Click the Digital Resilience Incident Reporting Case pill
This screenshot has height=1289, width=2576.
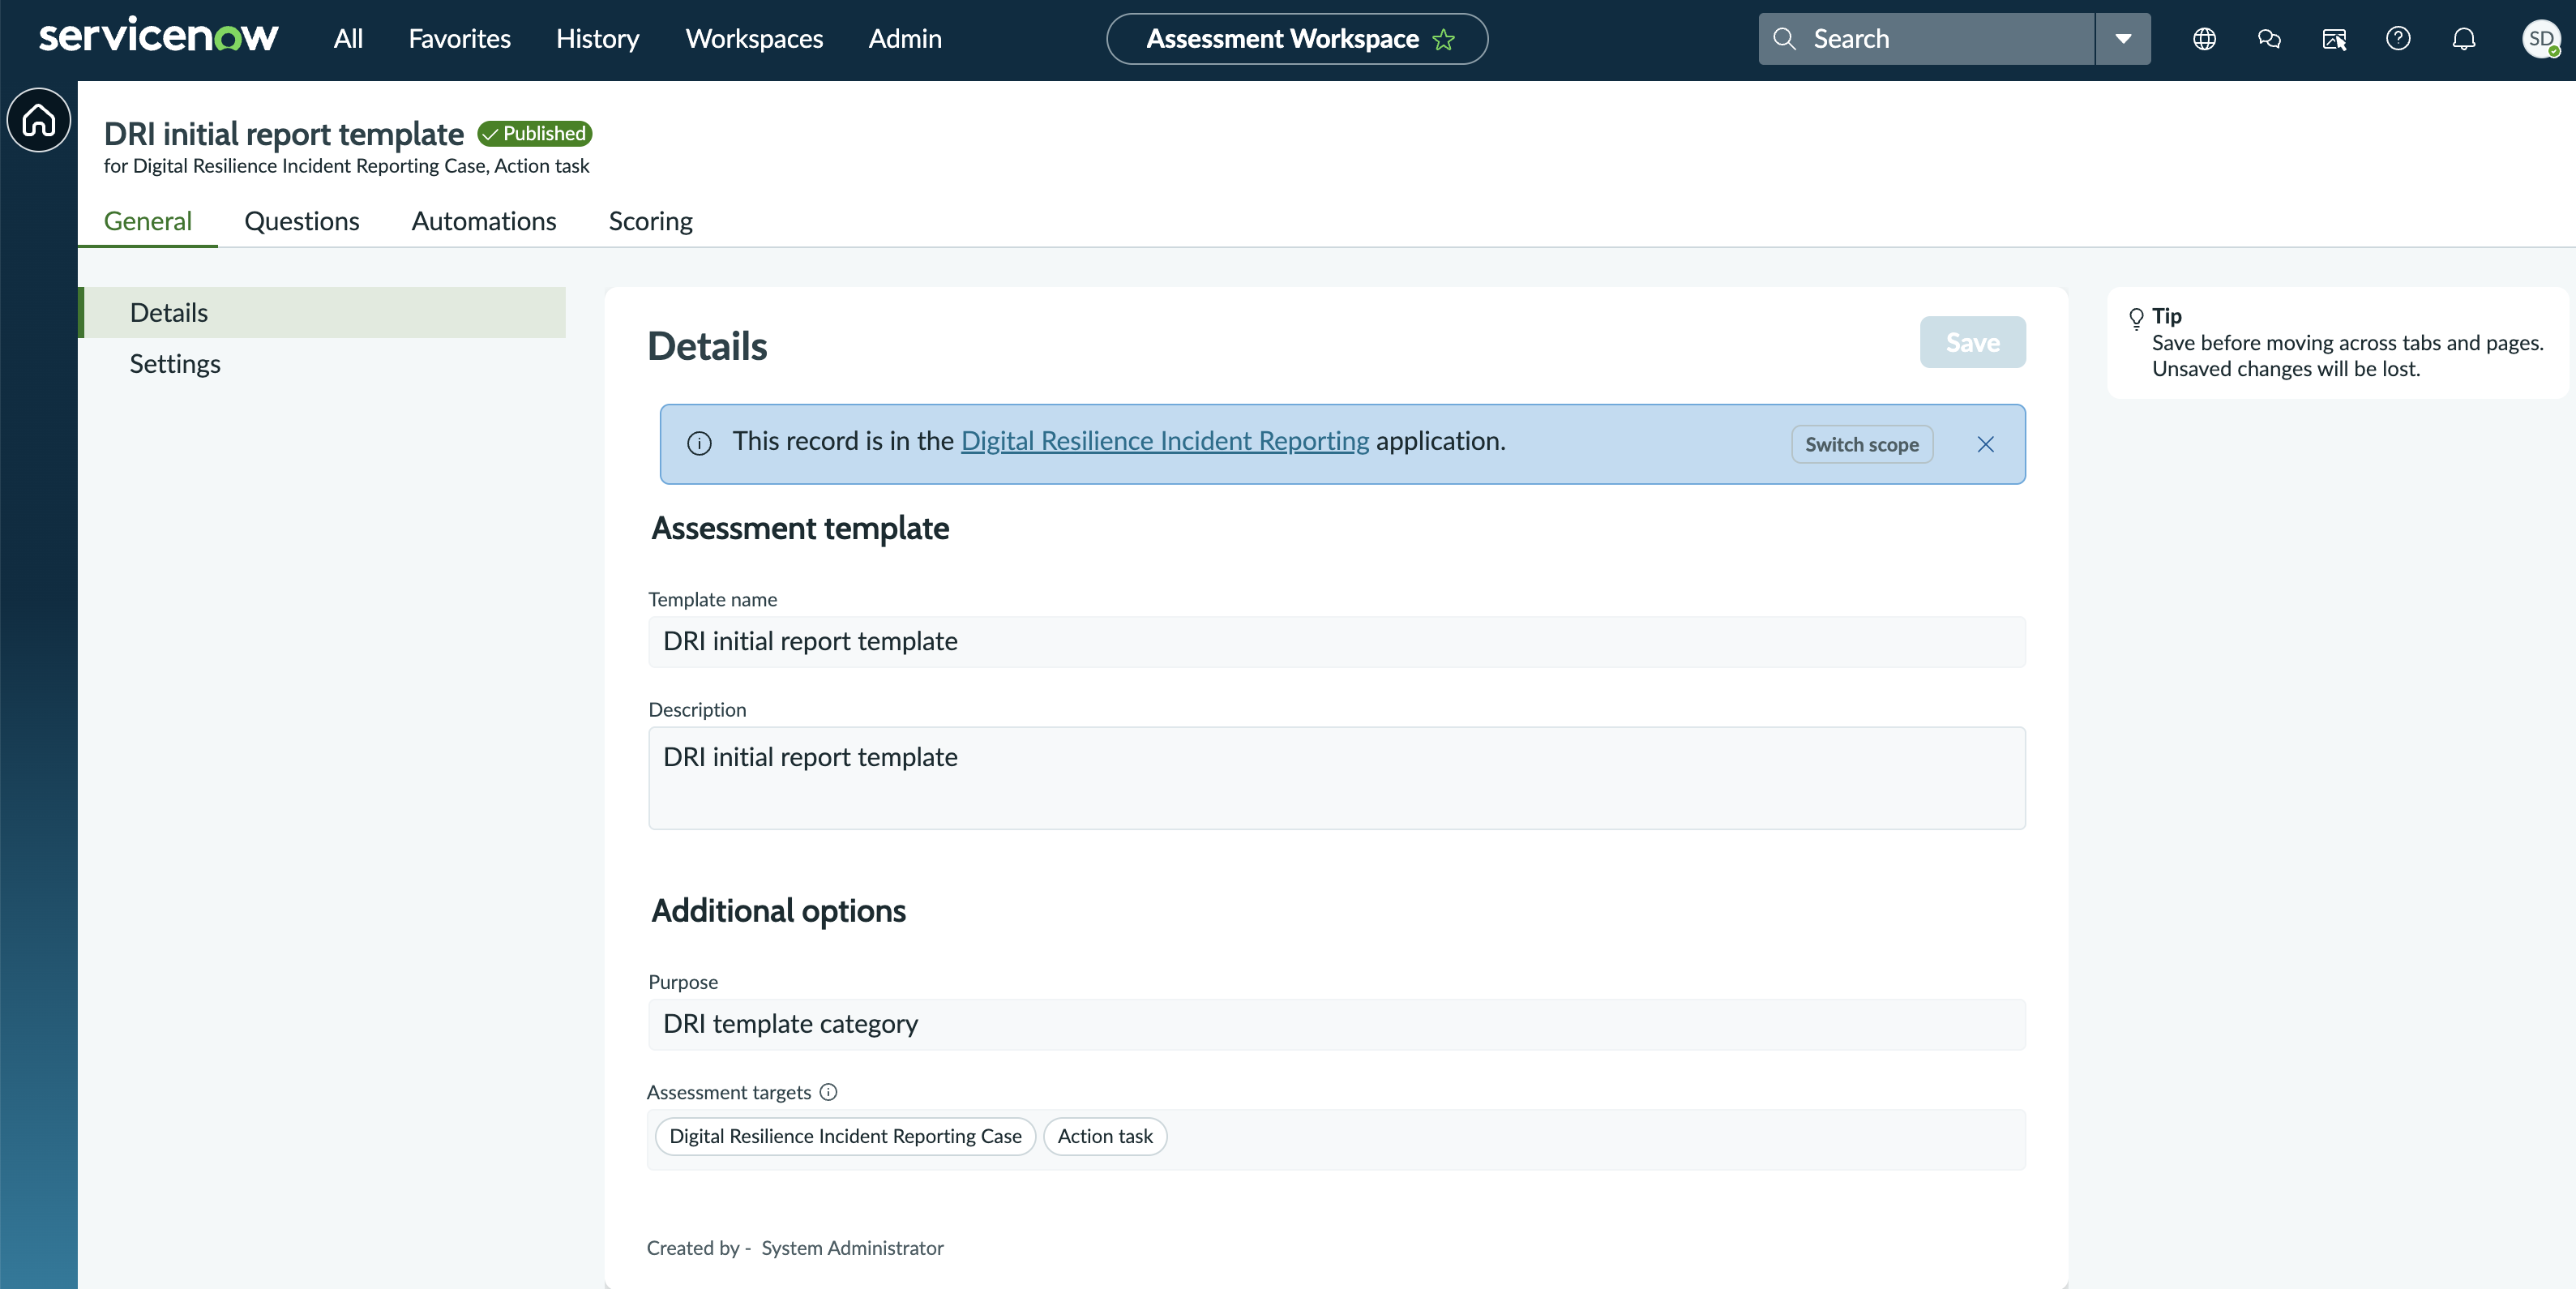(845, 1137)
